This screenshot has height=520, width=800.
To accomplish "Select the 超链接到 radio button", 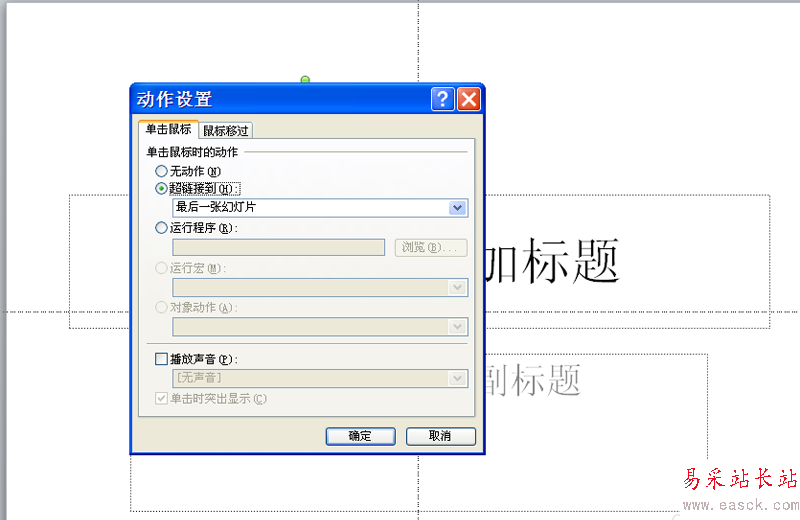I will [x=161, y=188].
